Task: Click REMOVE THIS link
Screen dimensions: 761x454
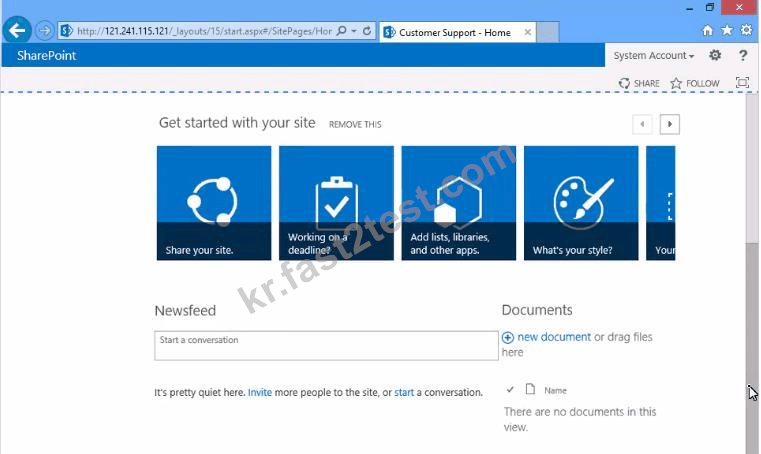Action: 355,125
